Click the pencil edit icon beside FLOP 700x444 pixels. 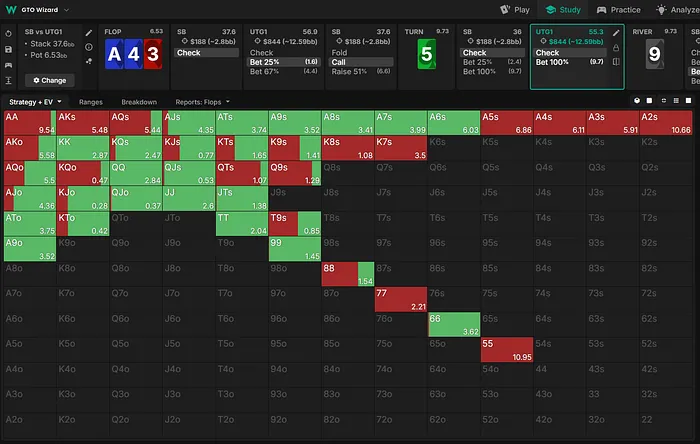89,33
